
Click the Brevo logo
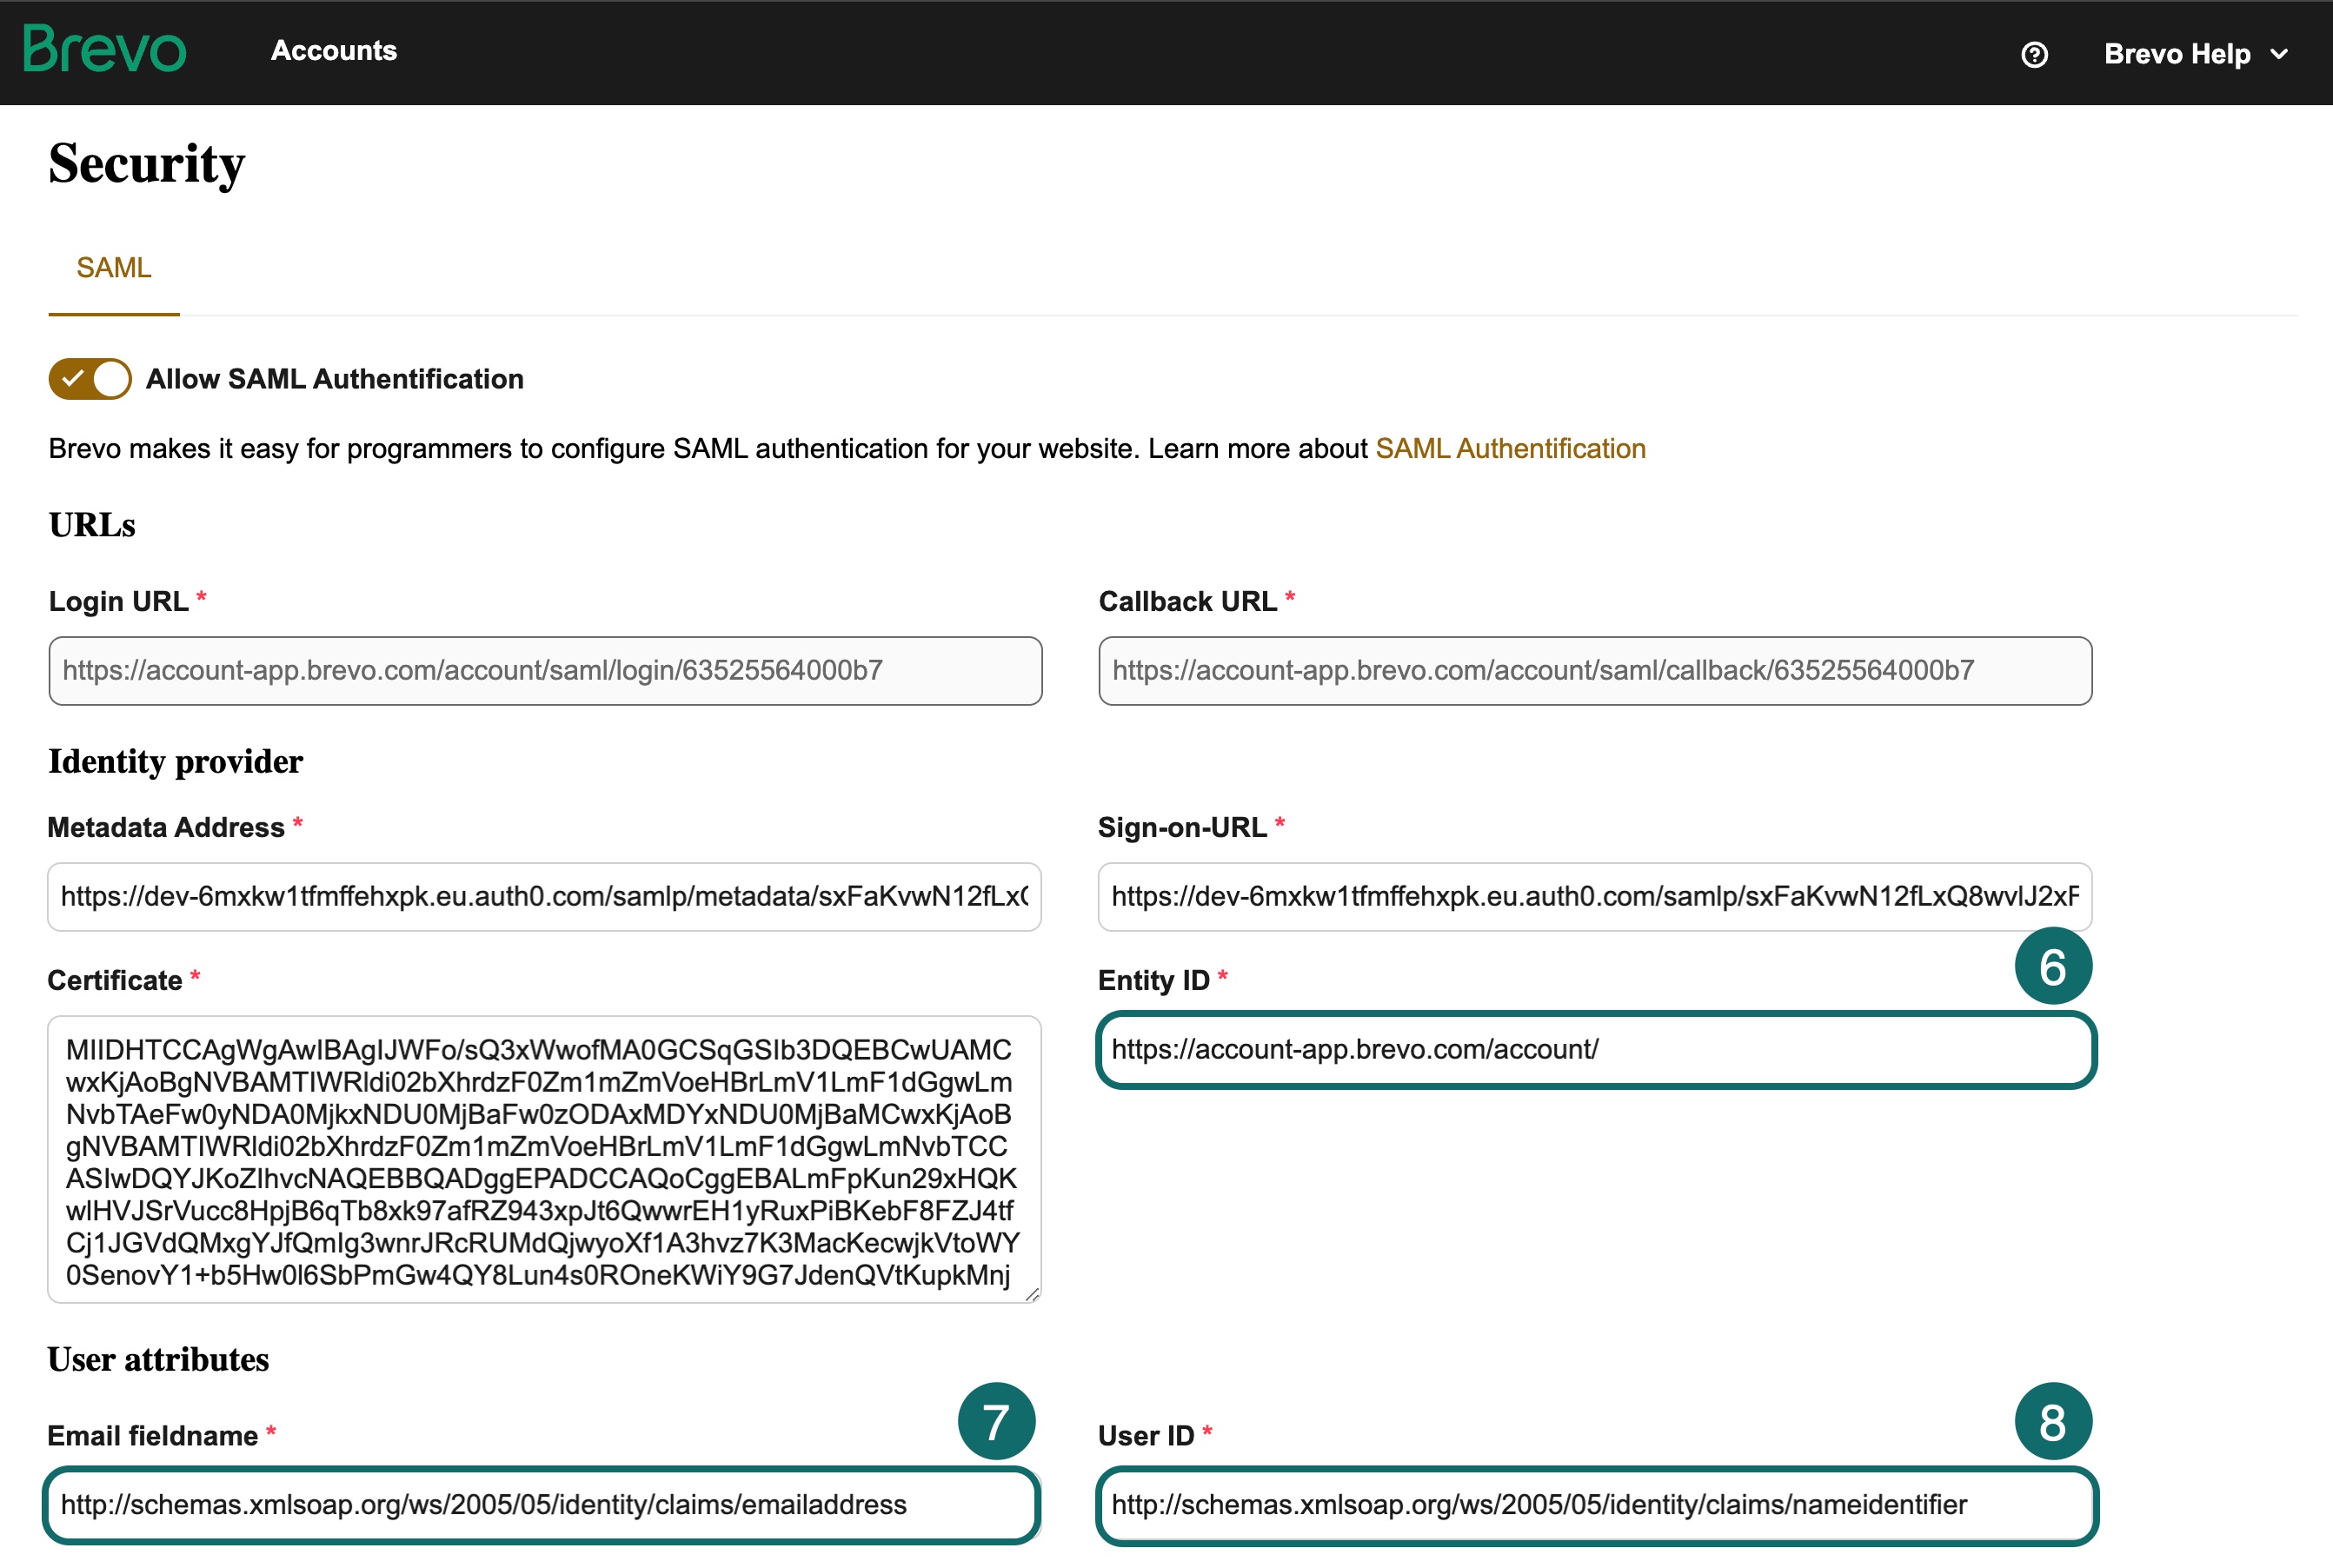pyautogui.click(x=105, y=49)
